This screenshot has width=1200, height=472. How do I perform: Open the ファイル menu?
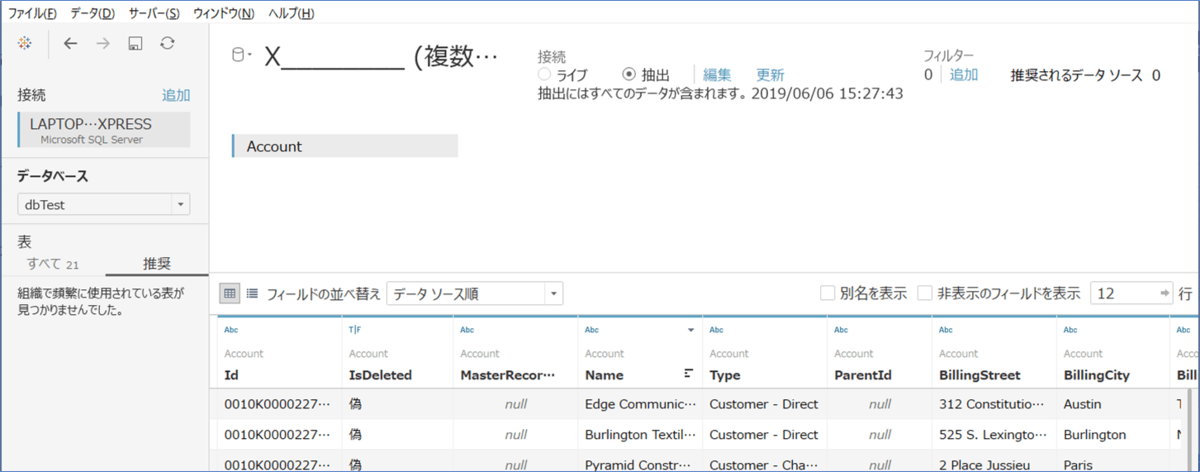tap(33, 13)
